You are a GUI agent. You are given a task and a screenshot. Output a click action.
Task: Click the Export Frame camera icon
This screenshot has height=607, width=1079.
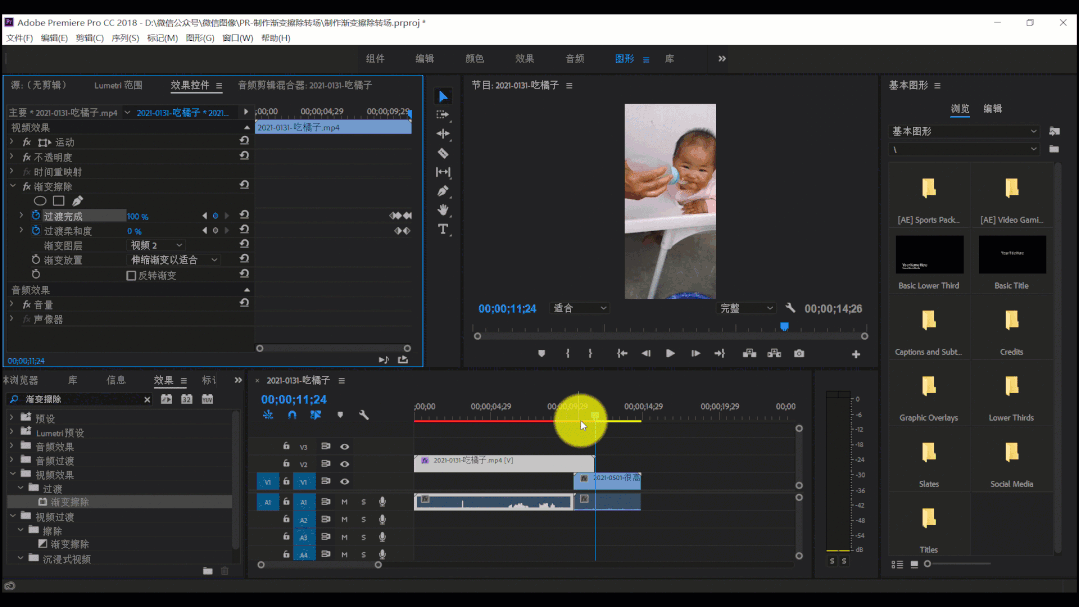[799, 353]
